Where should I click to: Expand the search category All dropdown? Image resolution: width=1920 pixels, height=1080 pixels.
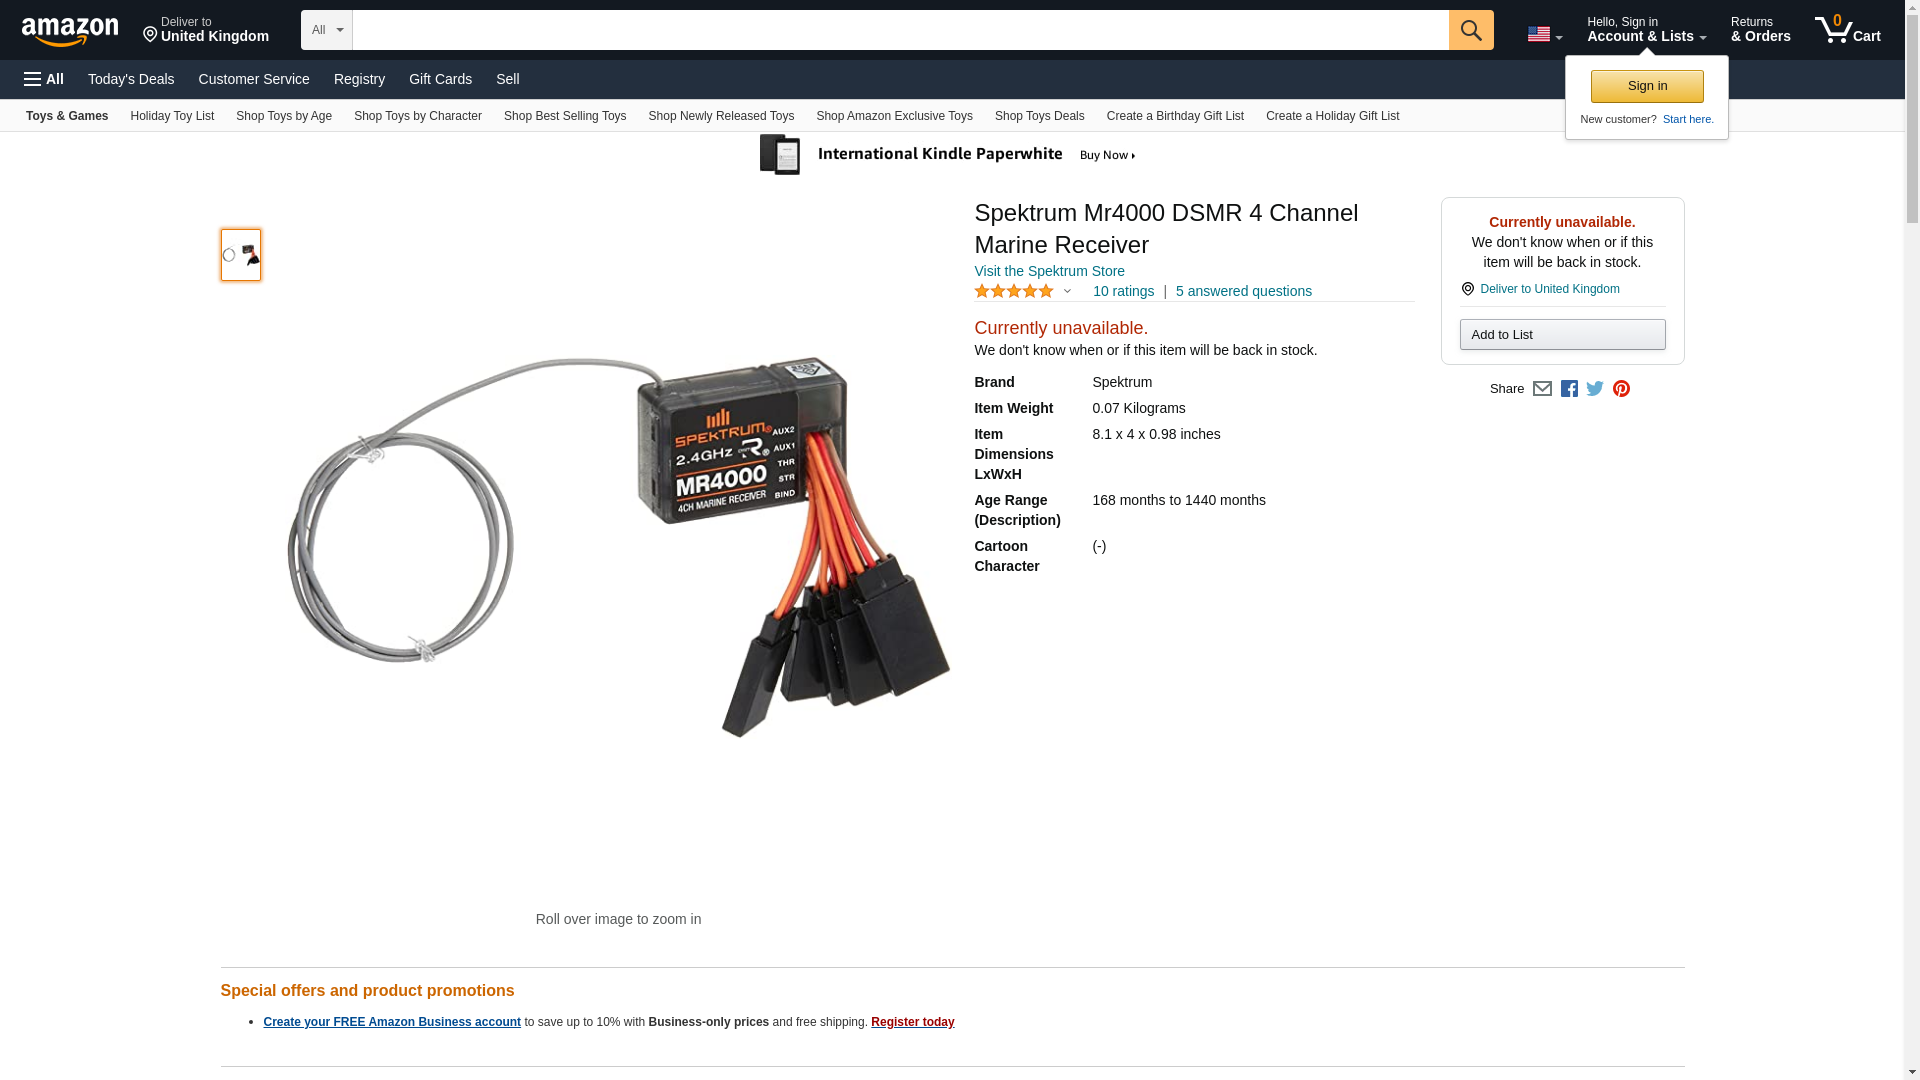pos(327,30)
